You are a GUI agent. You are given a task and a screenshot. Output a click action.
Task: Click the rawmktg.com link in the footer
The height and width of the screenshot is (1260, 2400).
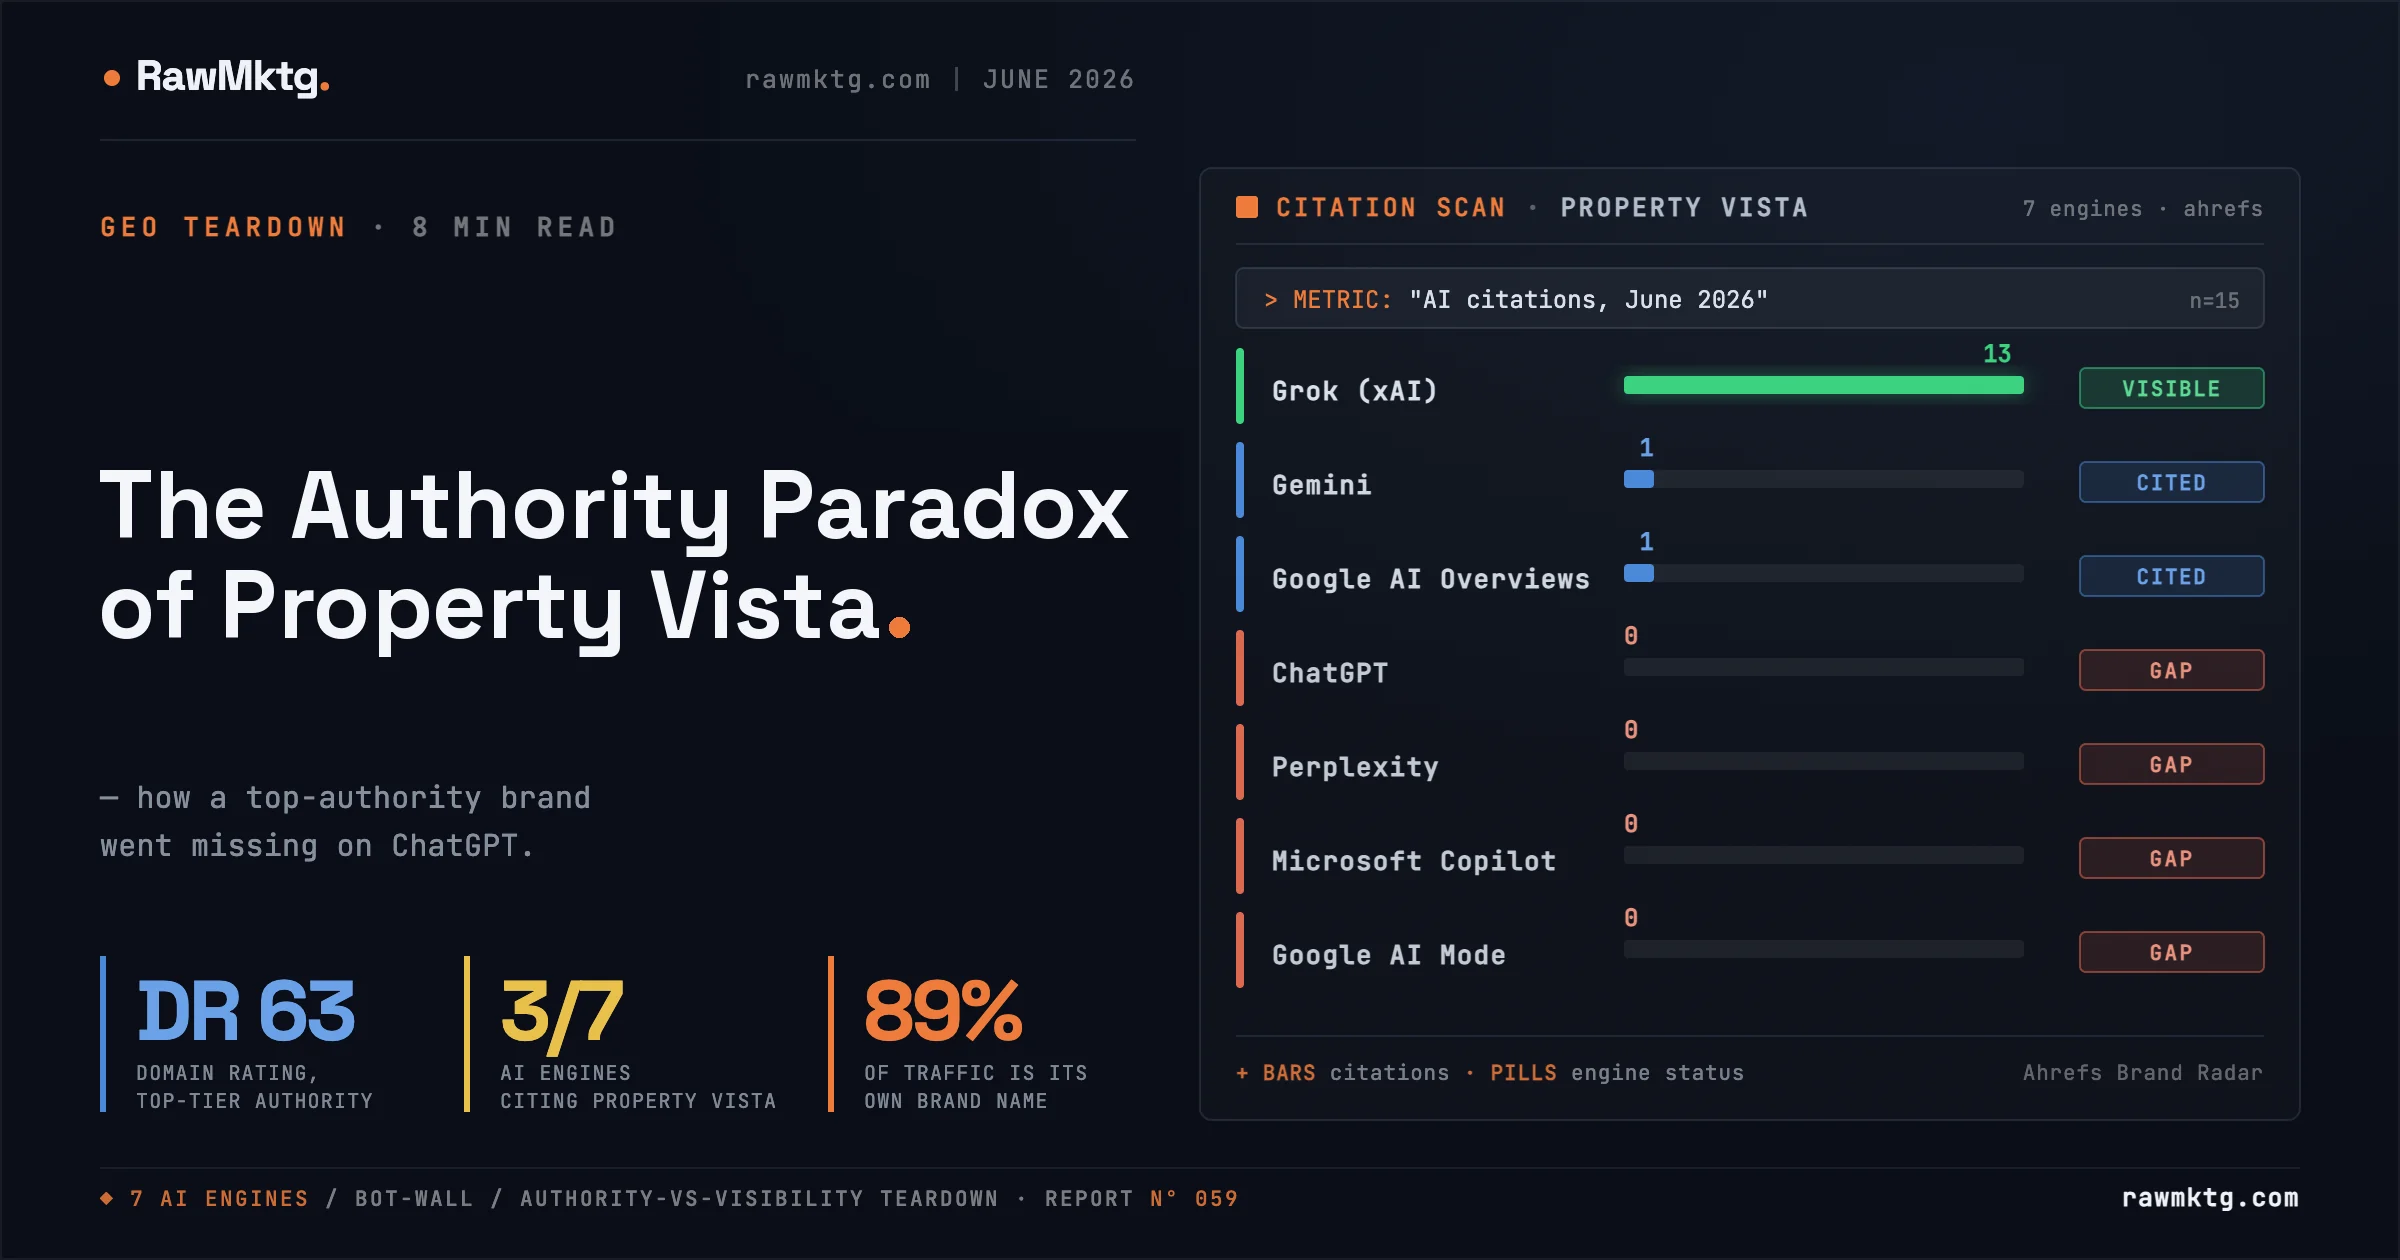pyautogui.click(x=2210, y=1198)
